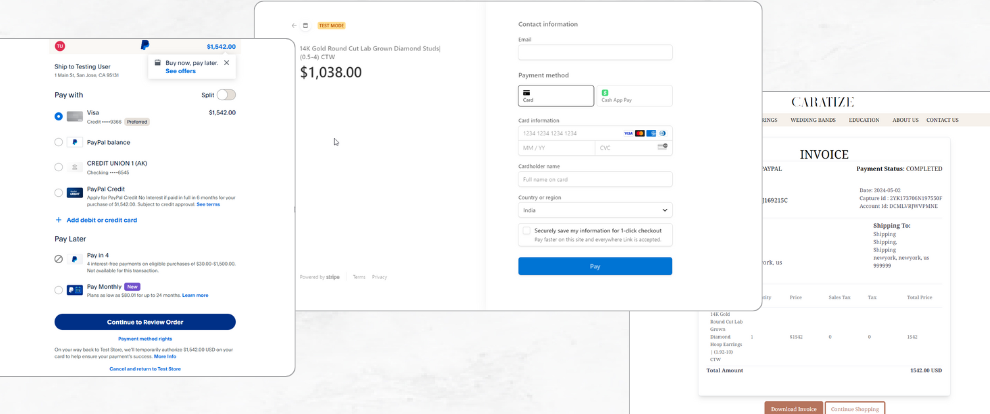
Task: Click the Download Invoice button
Action: (x=793, y=408)
